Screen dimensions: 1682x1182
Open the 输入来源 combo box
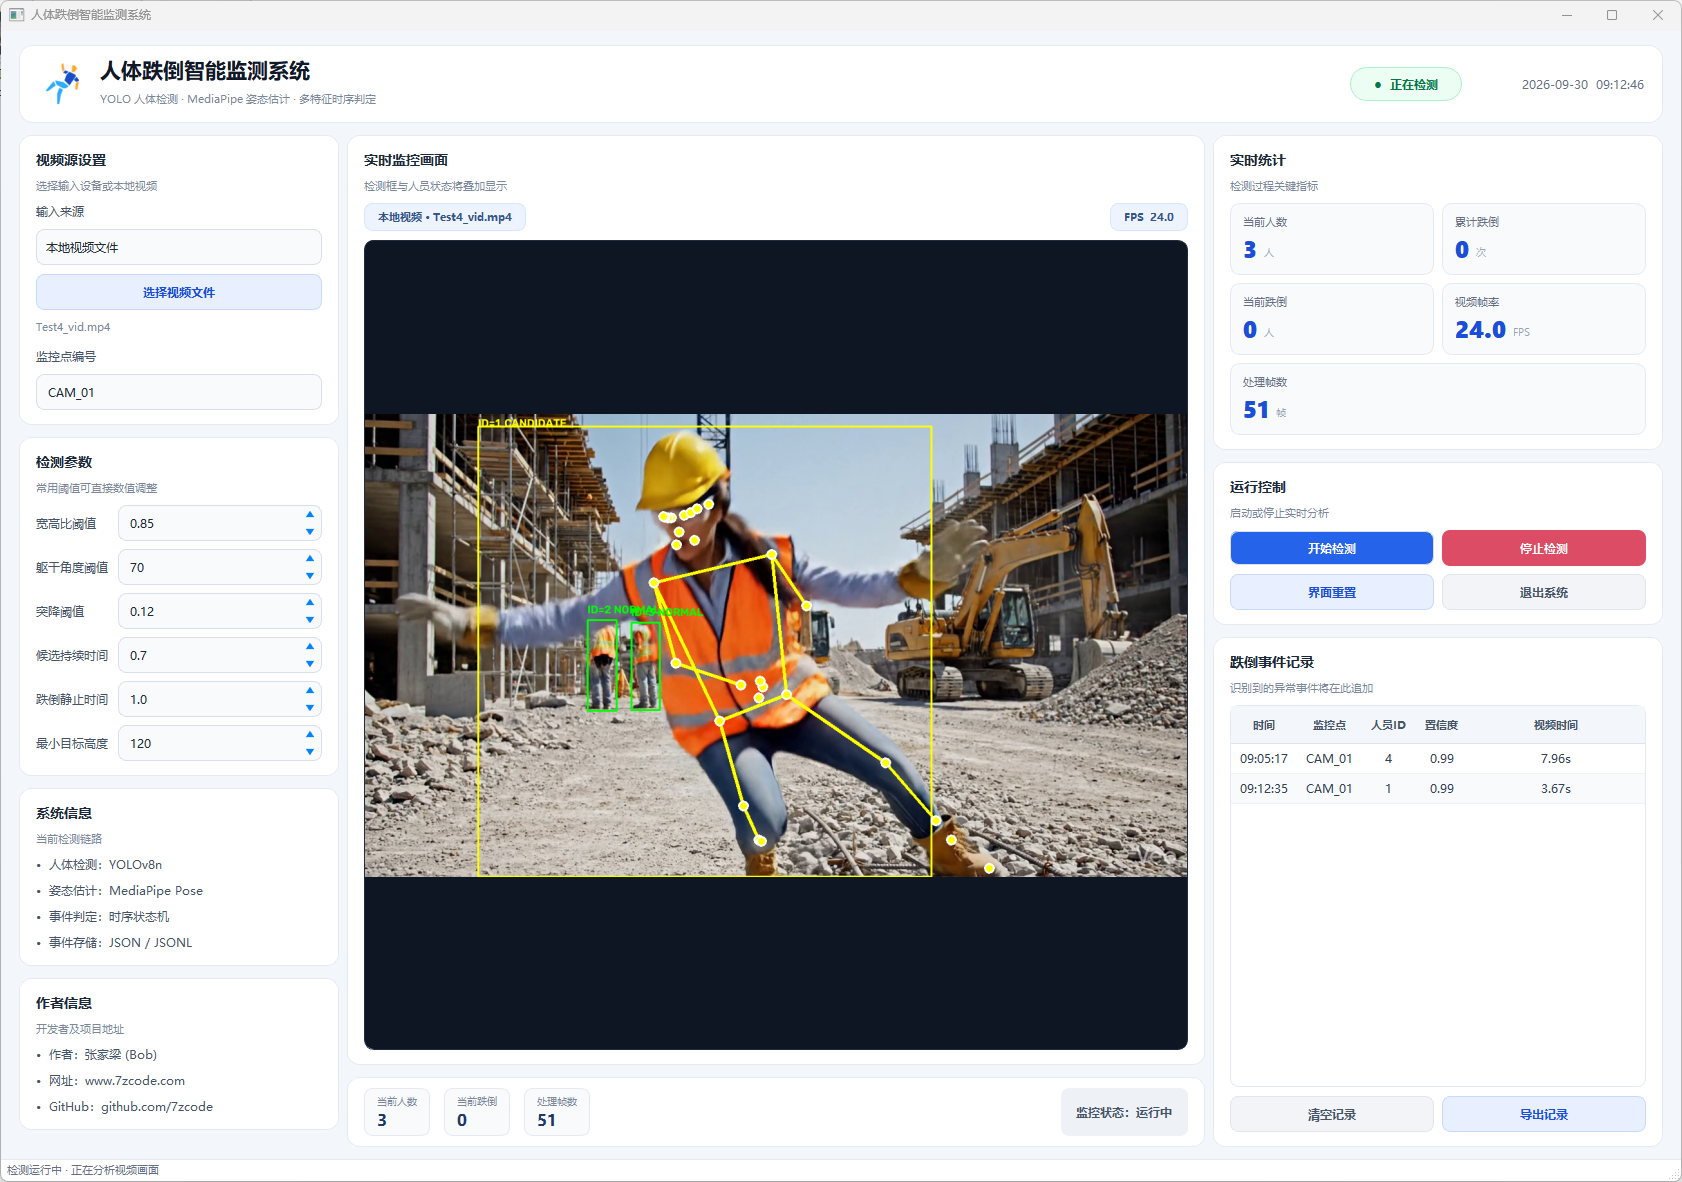coord(179,247)
